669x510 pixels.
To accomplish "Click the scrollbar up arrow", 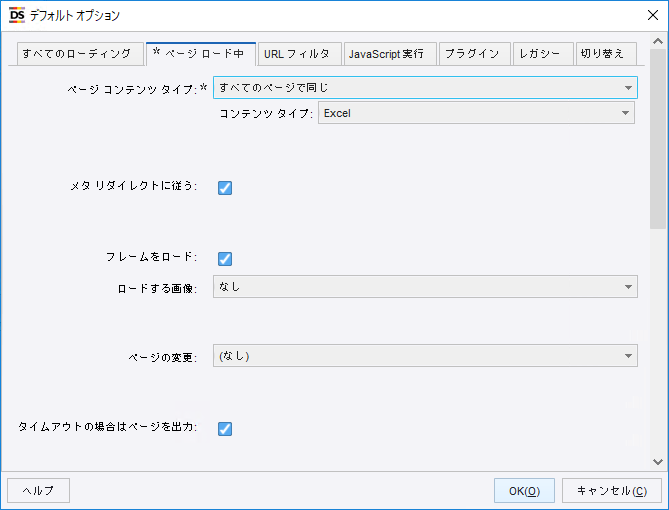I will coord(658,41).
